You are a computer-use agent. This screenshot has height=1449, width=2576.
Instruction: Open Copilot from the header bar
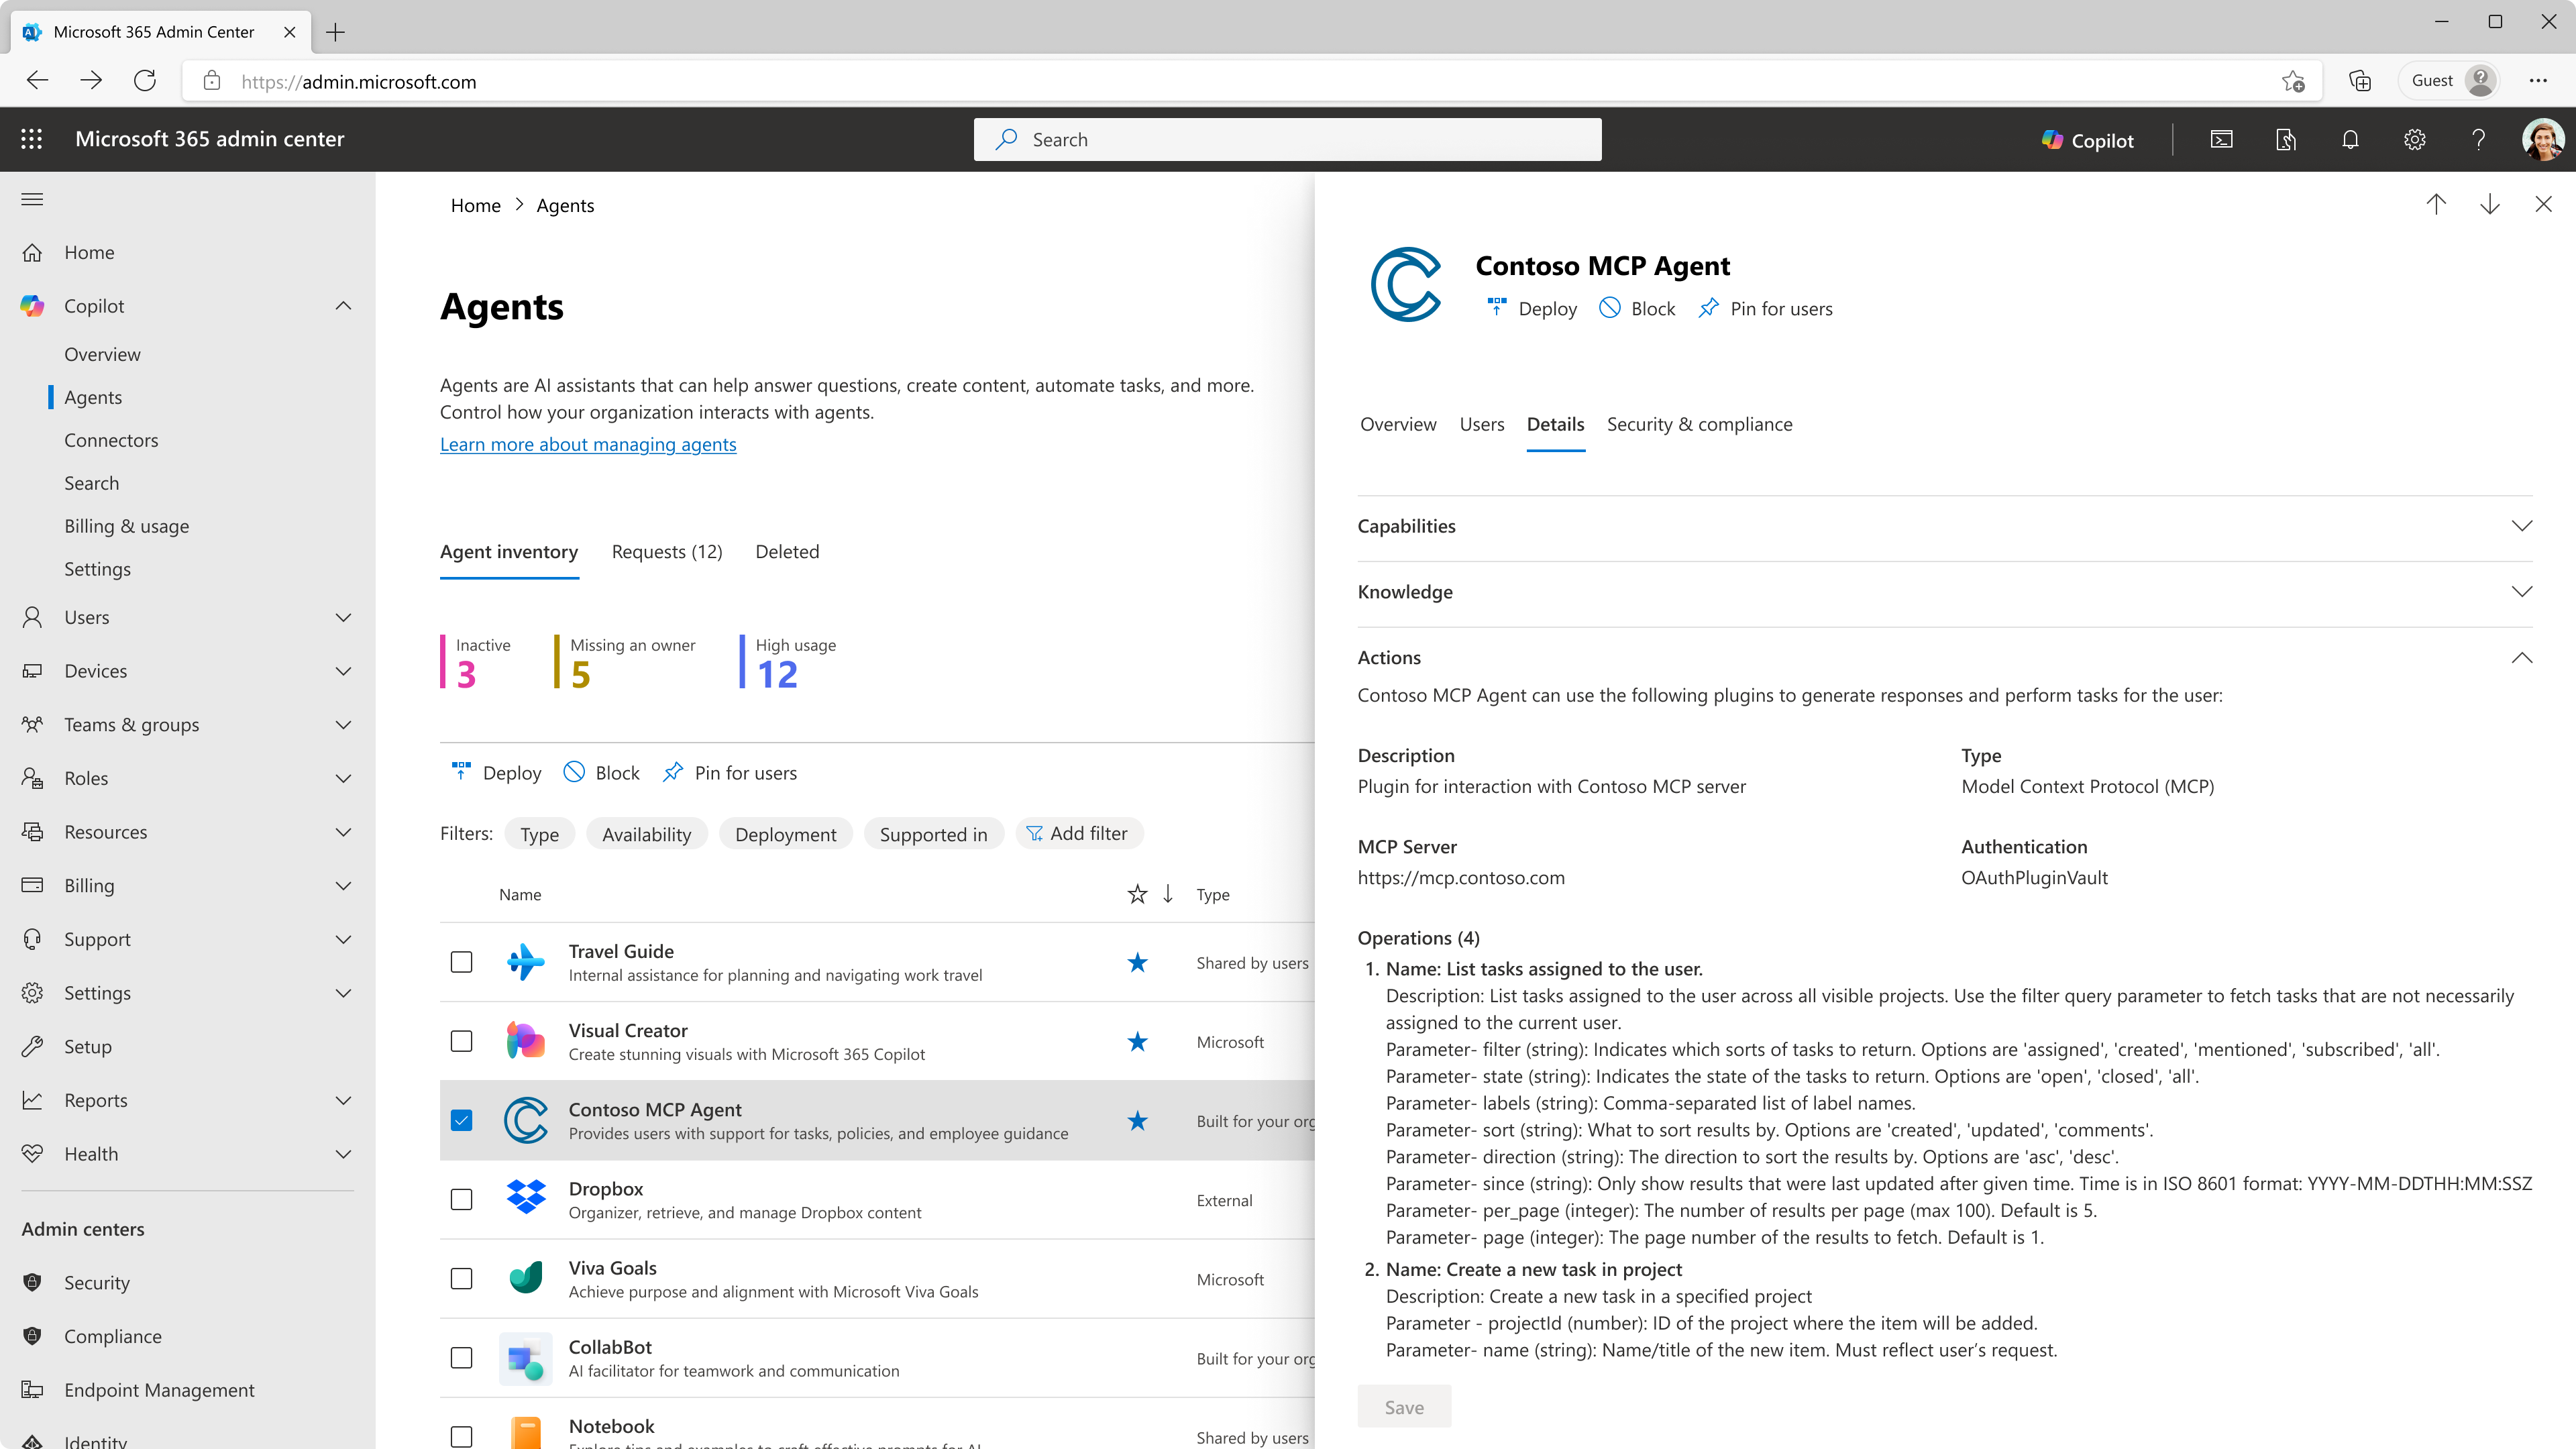[2088, 140]
